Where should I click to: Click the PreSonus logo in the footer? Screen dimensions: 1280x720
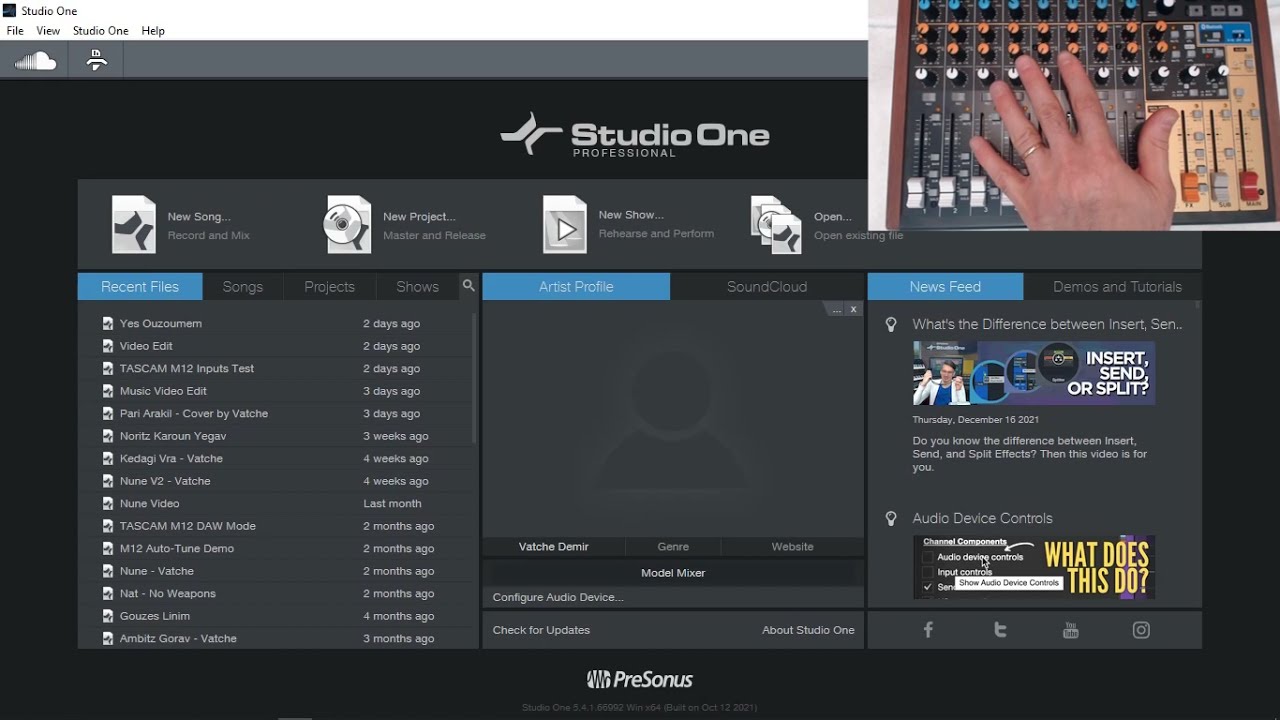click(639, 680)
